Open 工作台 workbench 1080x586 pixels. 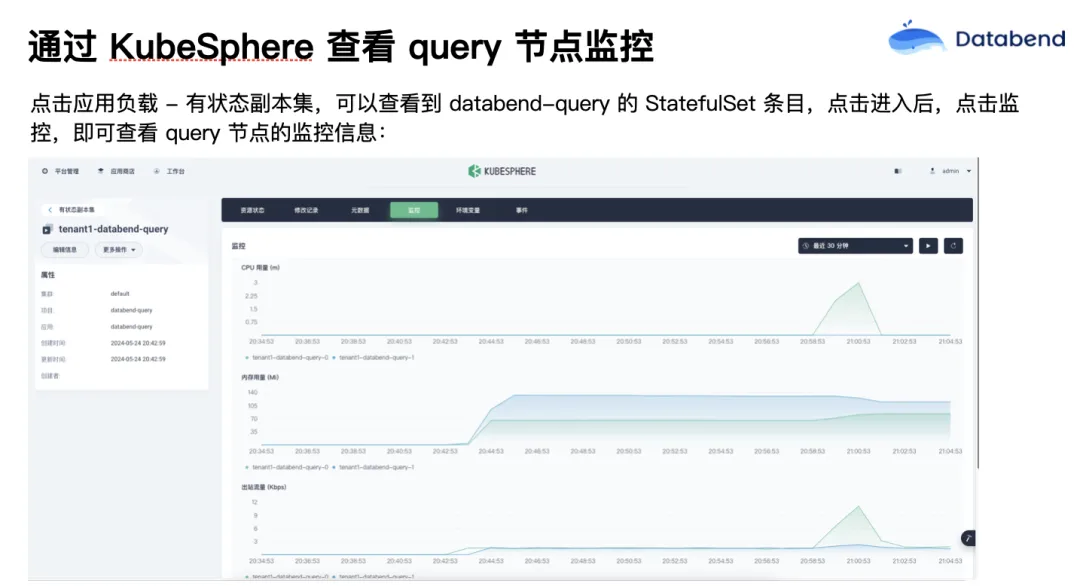tap(169, 171)
